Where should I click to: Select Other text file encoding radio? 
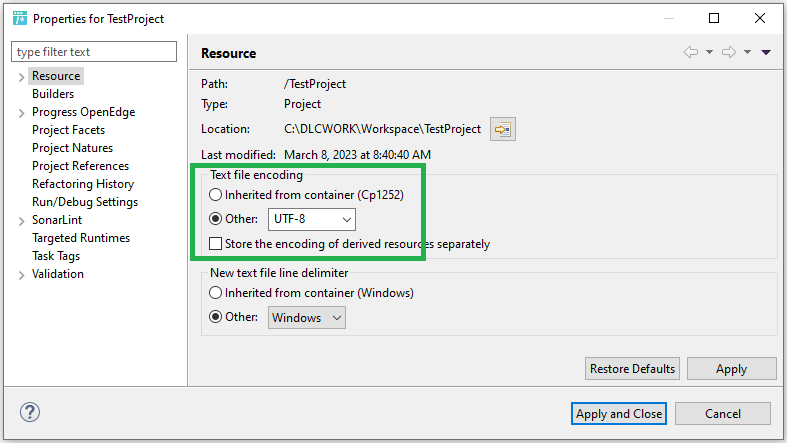pyautogui.click(x=216, y=219)
